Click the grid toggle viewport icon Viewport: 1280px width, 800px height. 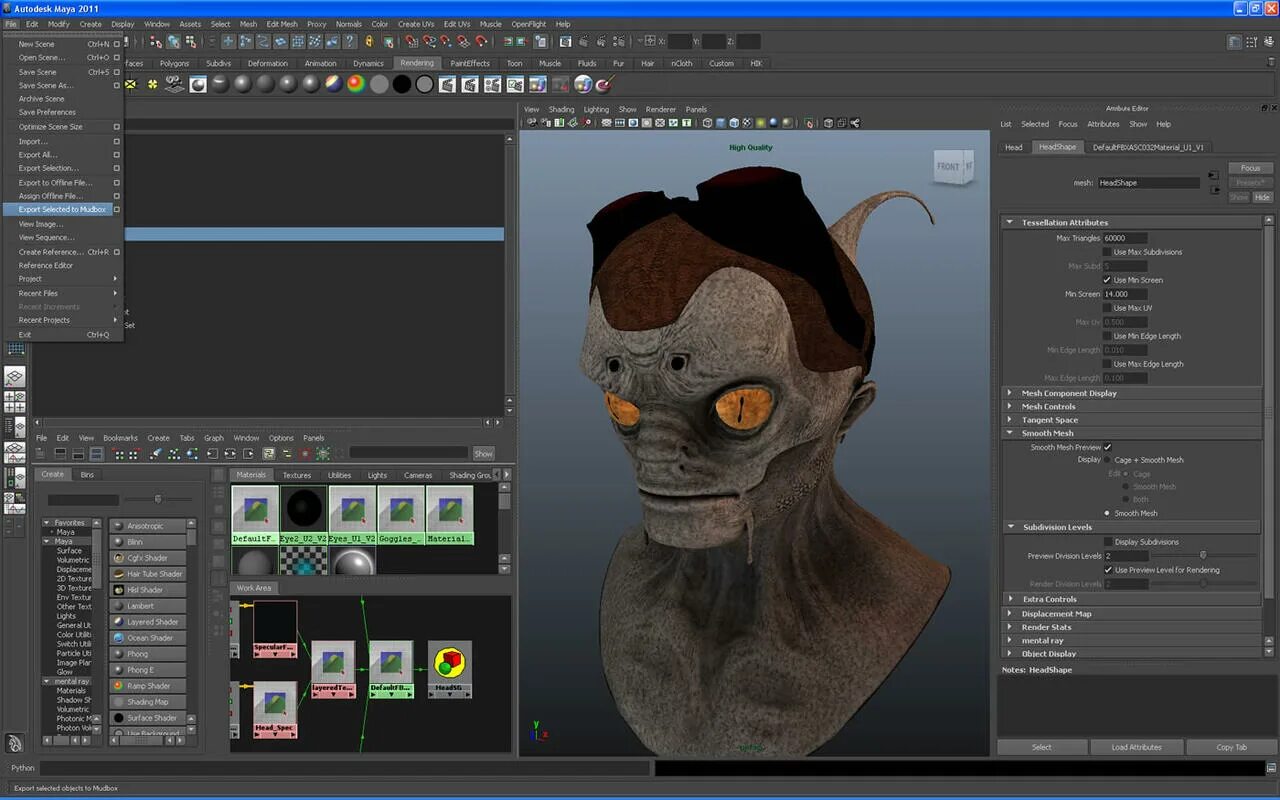(x=605, y=123)
